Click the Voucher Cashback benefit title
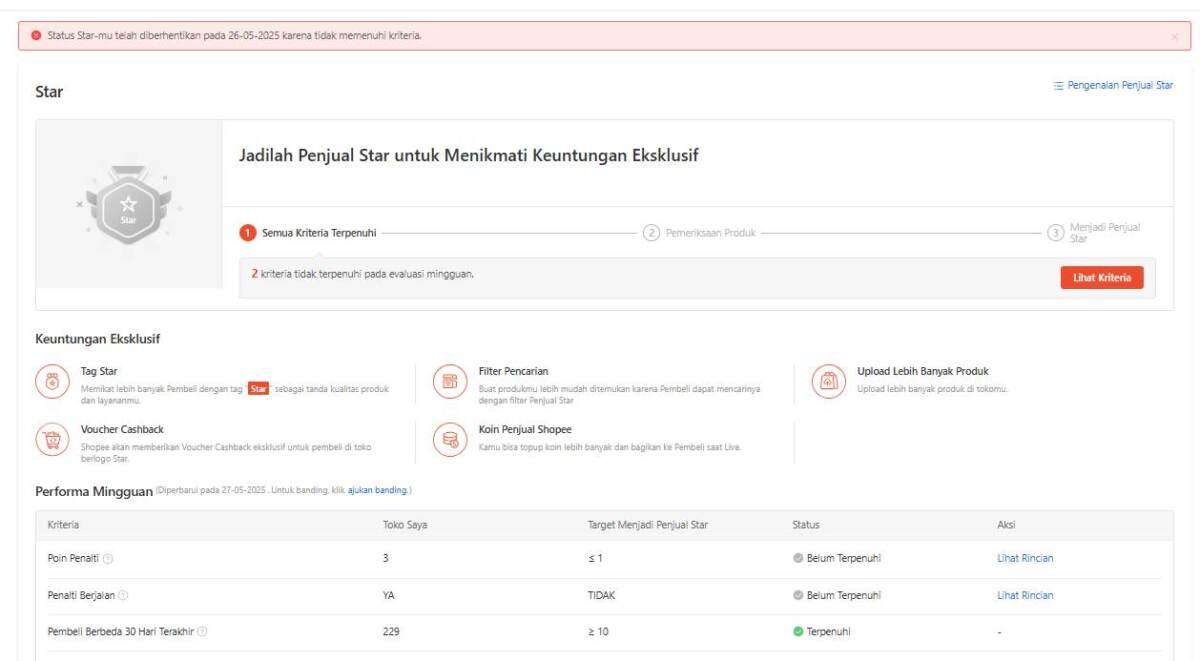The height and width of the screenshot is (661, 1200). point(121,429)
